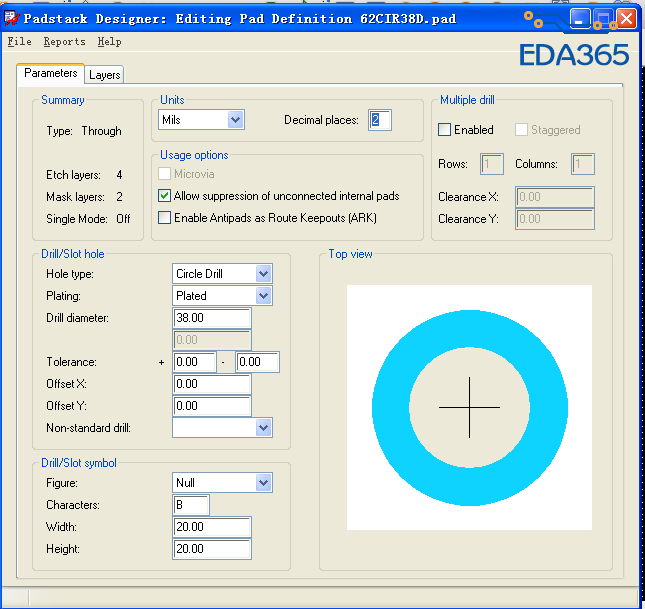Open the Reports menu

pyautogui.click(x=65, y=42)
